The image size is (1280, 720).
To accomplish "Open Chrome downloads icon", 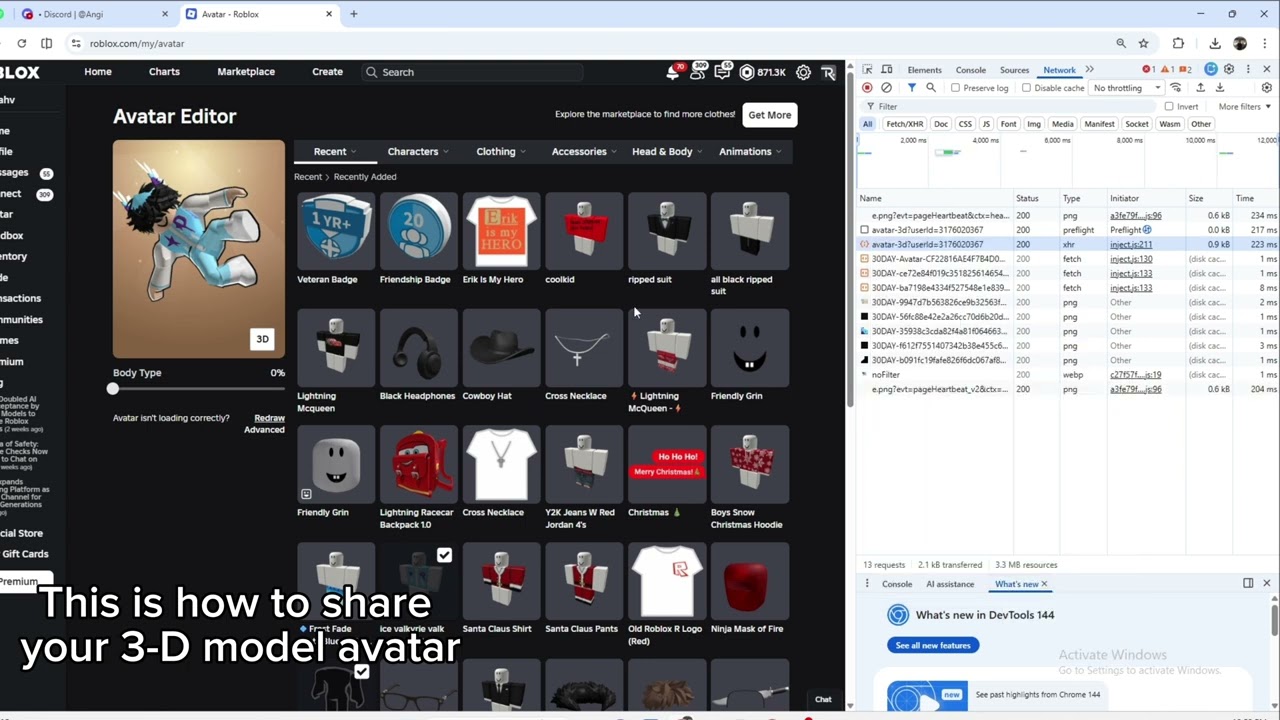I will [1214, 43].
